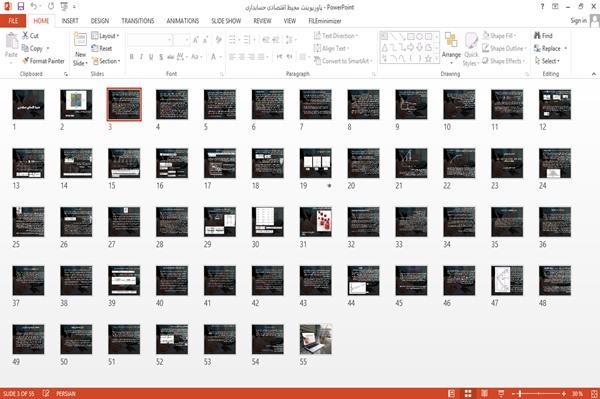Select slide 47 thumbnail
The width and height of the screenshot is (600, 399).
[x=507, y=281]
